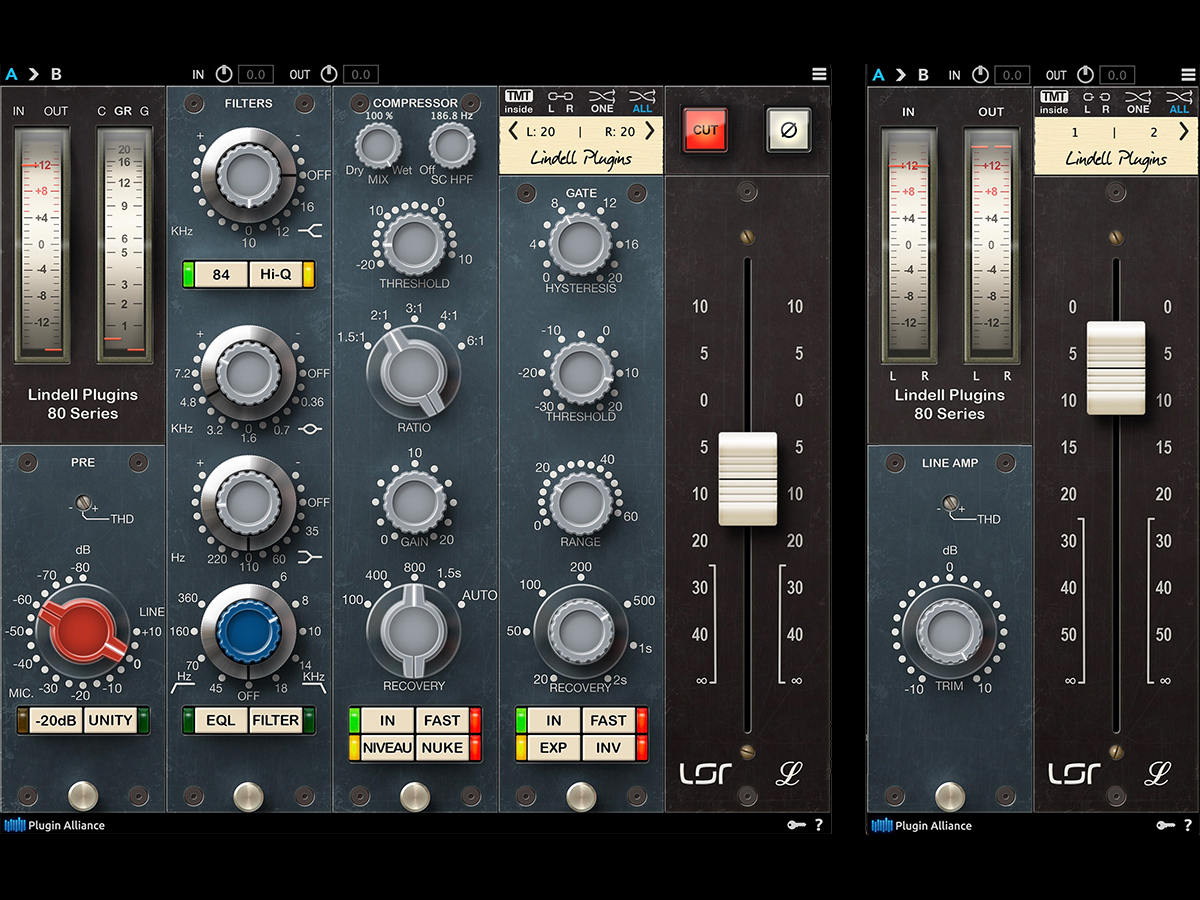The image size is (1200, 900).
Task: Click the OUT value field in the Line Amp plugin
Action: click(x=1116, y=75)
